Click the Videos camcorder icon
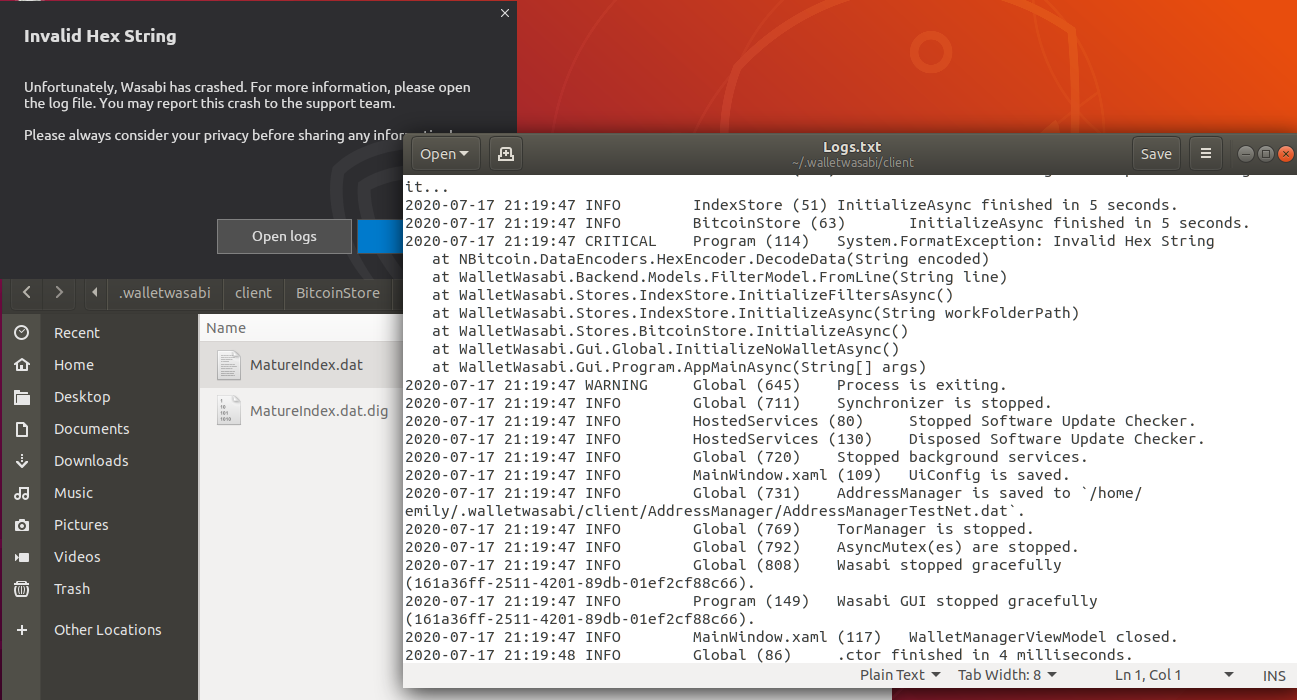This screenshot has height=700, width=1297. coord(22,557)
